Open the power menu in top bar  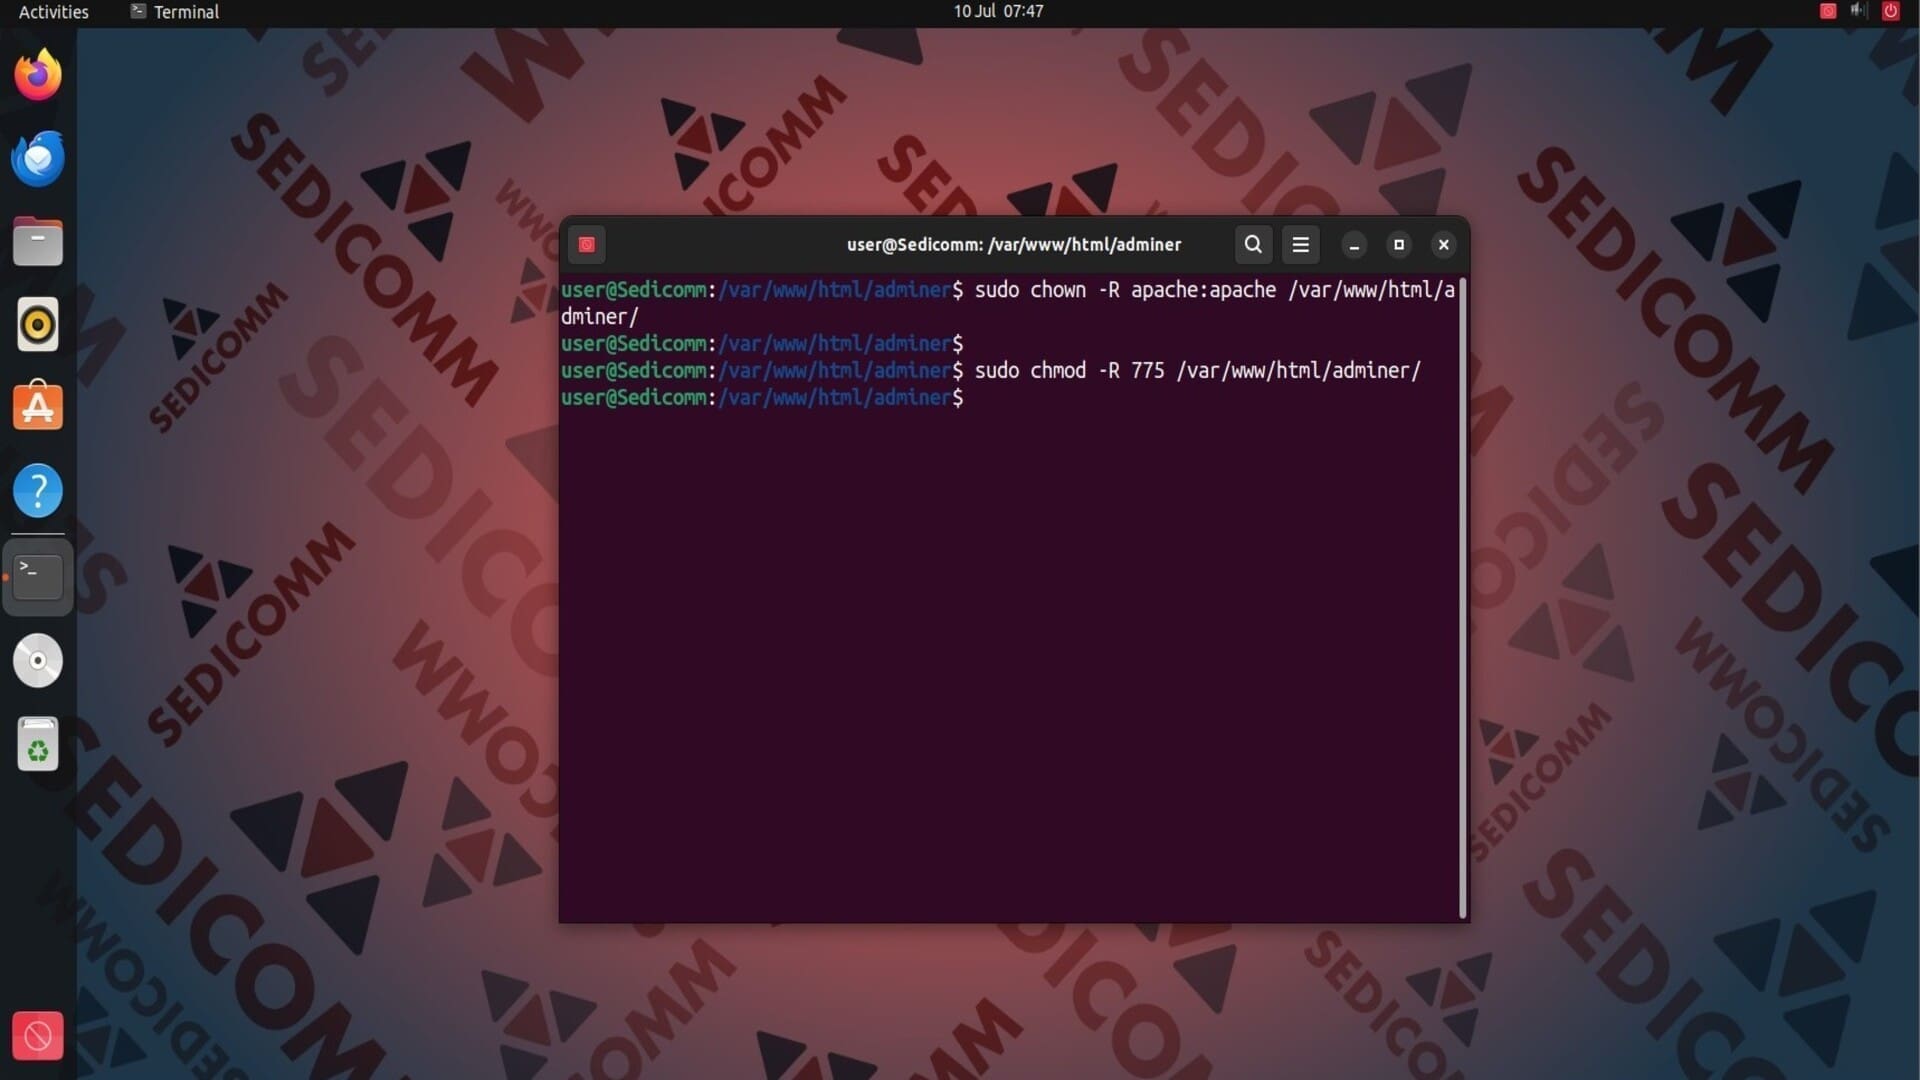[x=1890, y=11]
